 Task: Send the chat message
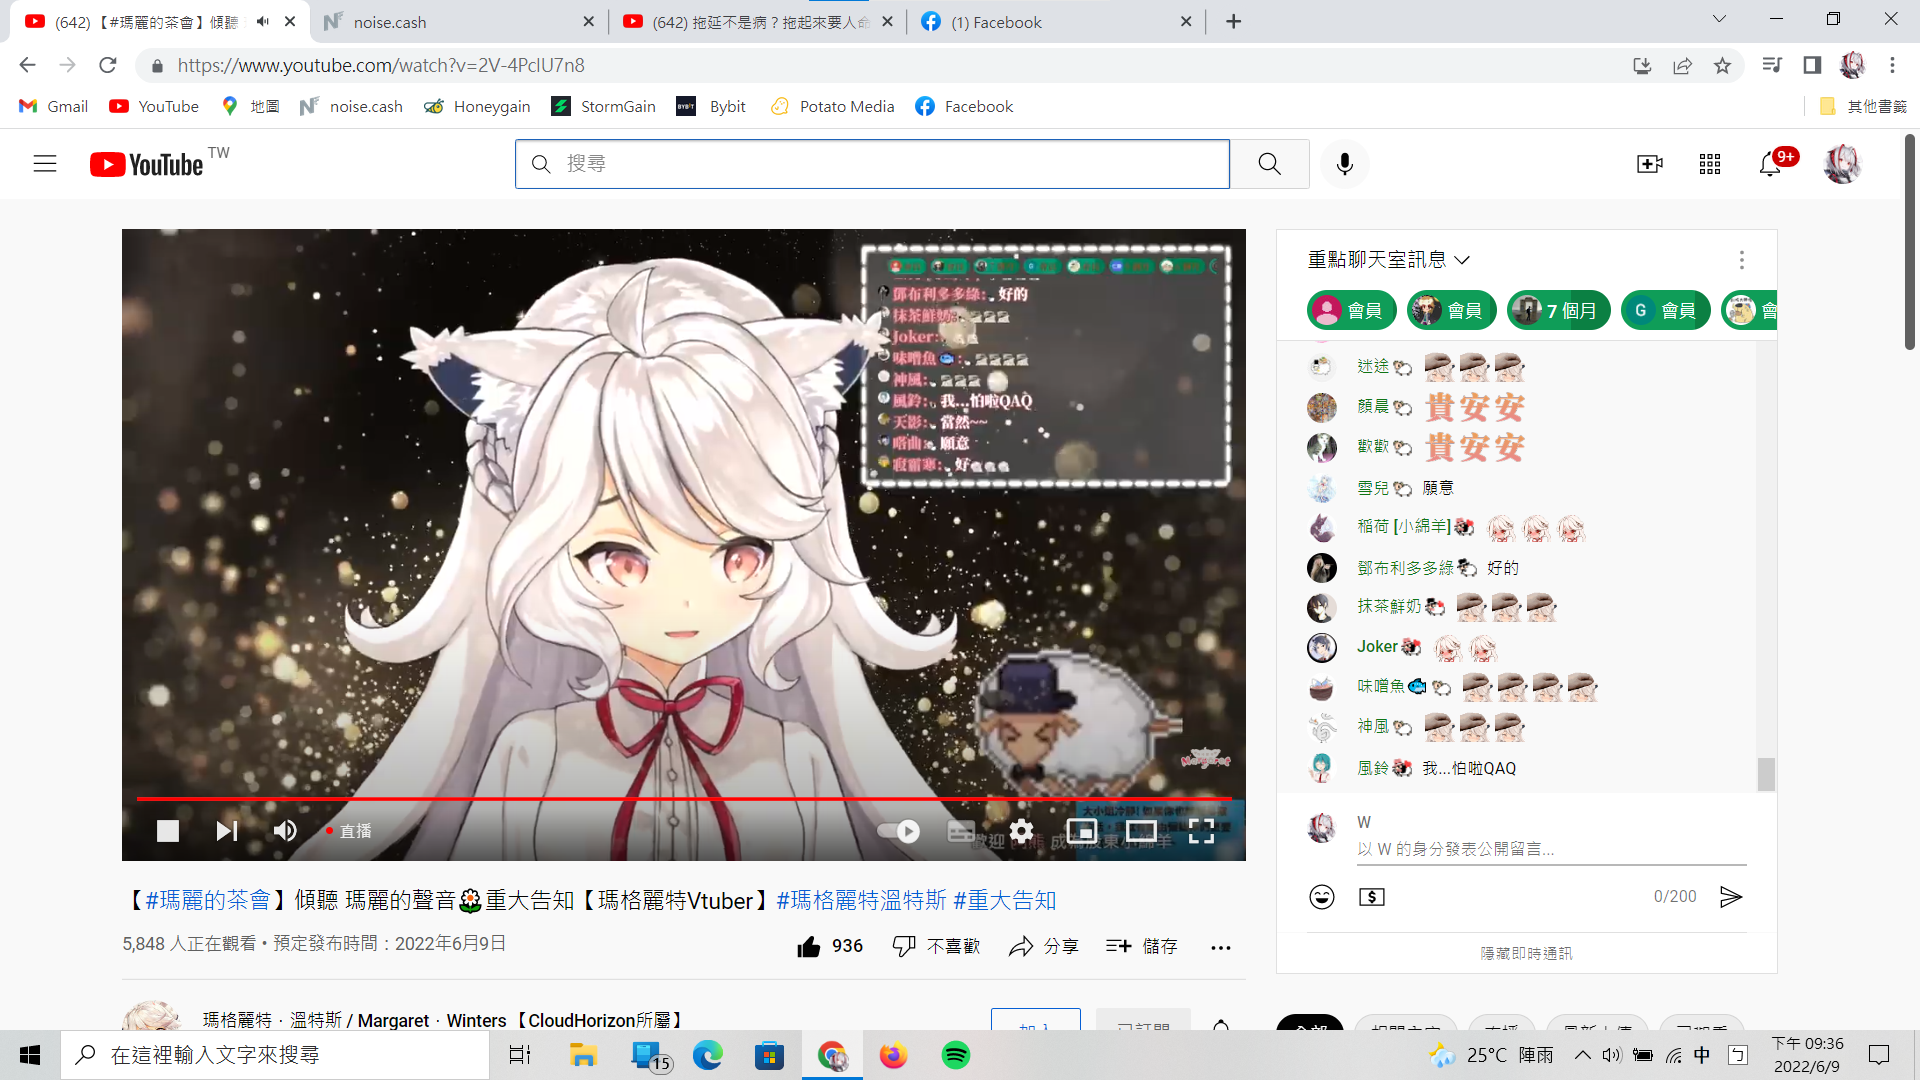tap(1731, 897)
